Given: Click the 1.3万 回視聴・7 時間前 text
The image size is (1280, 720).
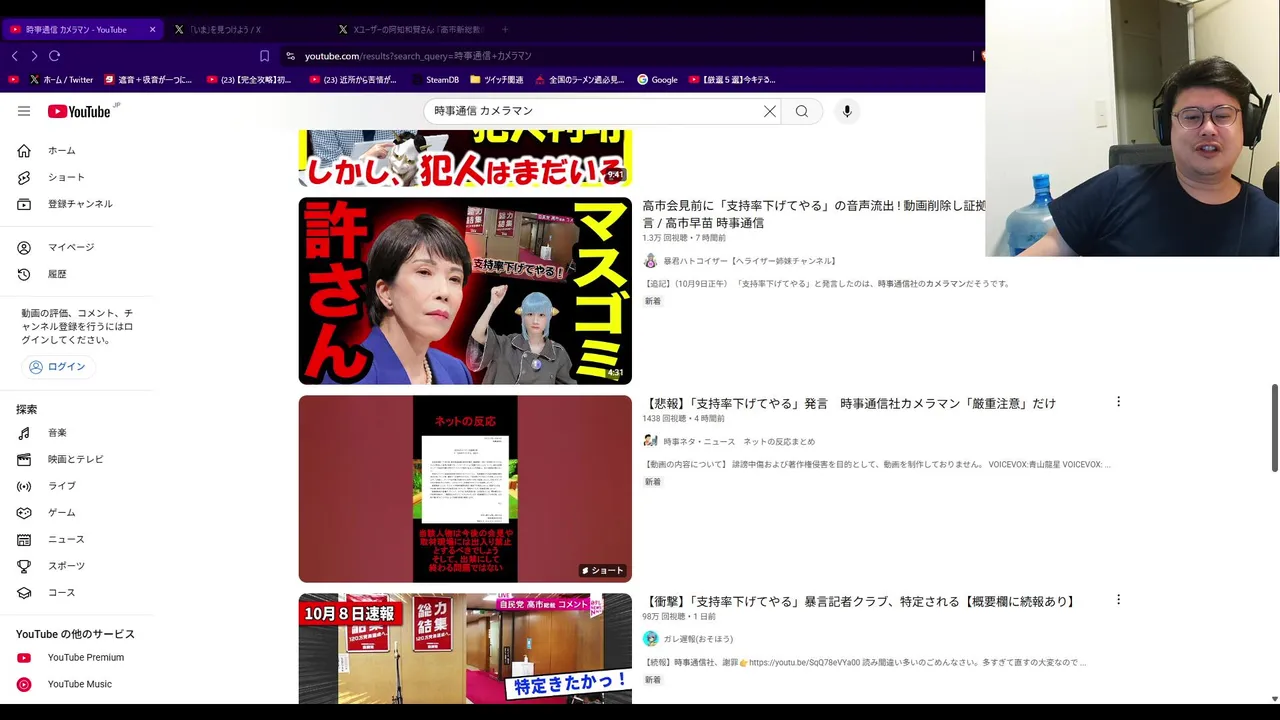Looking at the screenshot, I should click(x=684, y=238).
